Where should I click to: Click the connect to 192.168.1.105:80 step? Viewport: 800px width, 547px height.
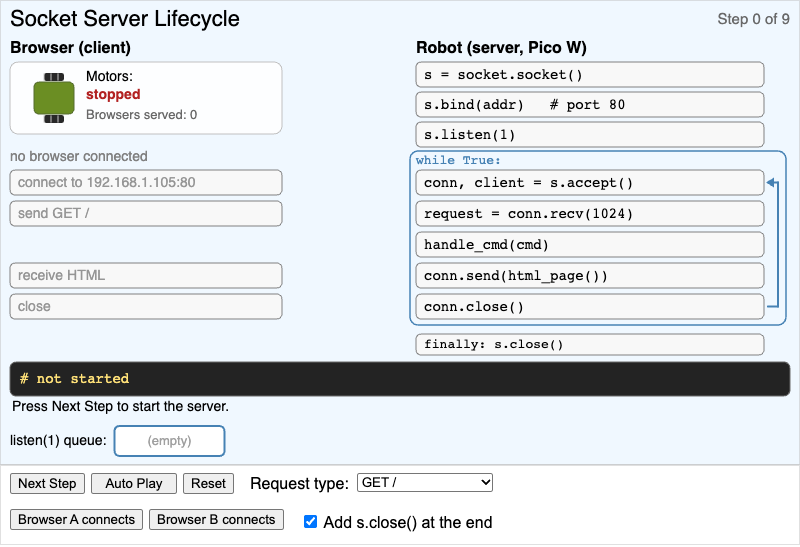[x=146, y=183]
